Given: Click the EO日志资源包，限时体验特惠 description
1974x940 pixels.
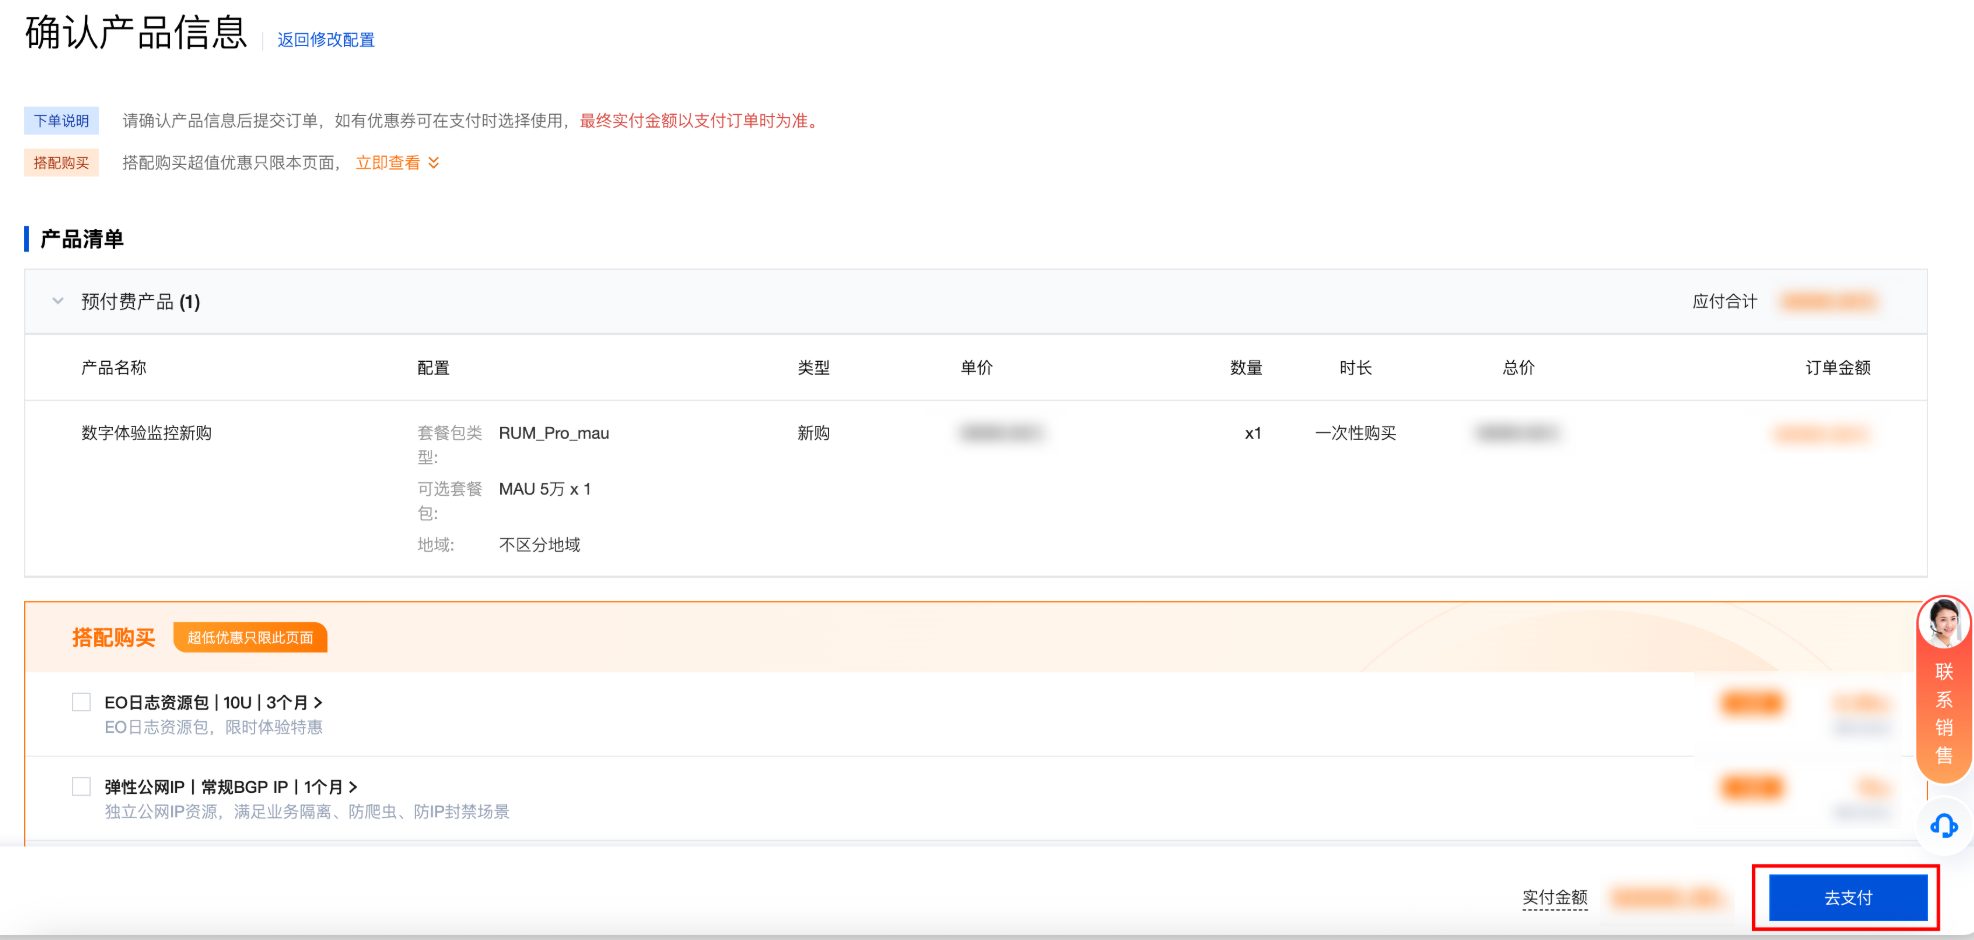Looking at the screenshot, I should pyautogui.click(x=214, y=727).
